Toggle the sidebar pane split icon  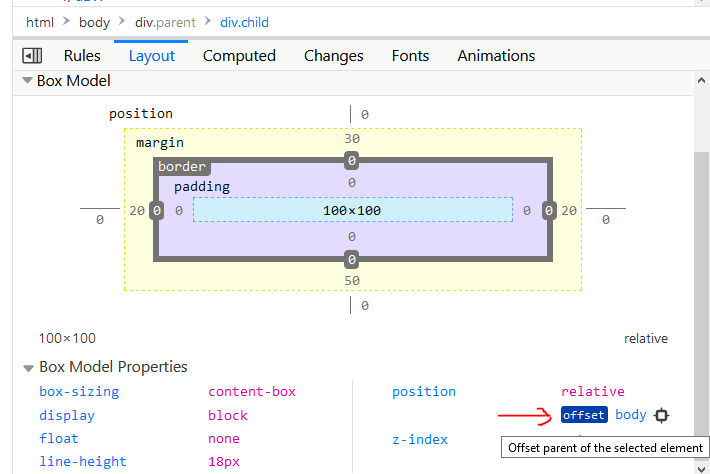click(32, 56)
